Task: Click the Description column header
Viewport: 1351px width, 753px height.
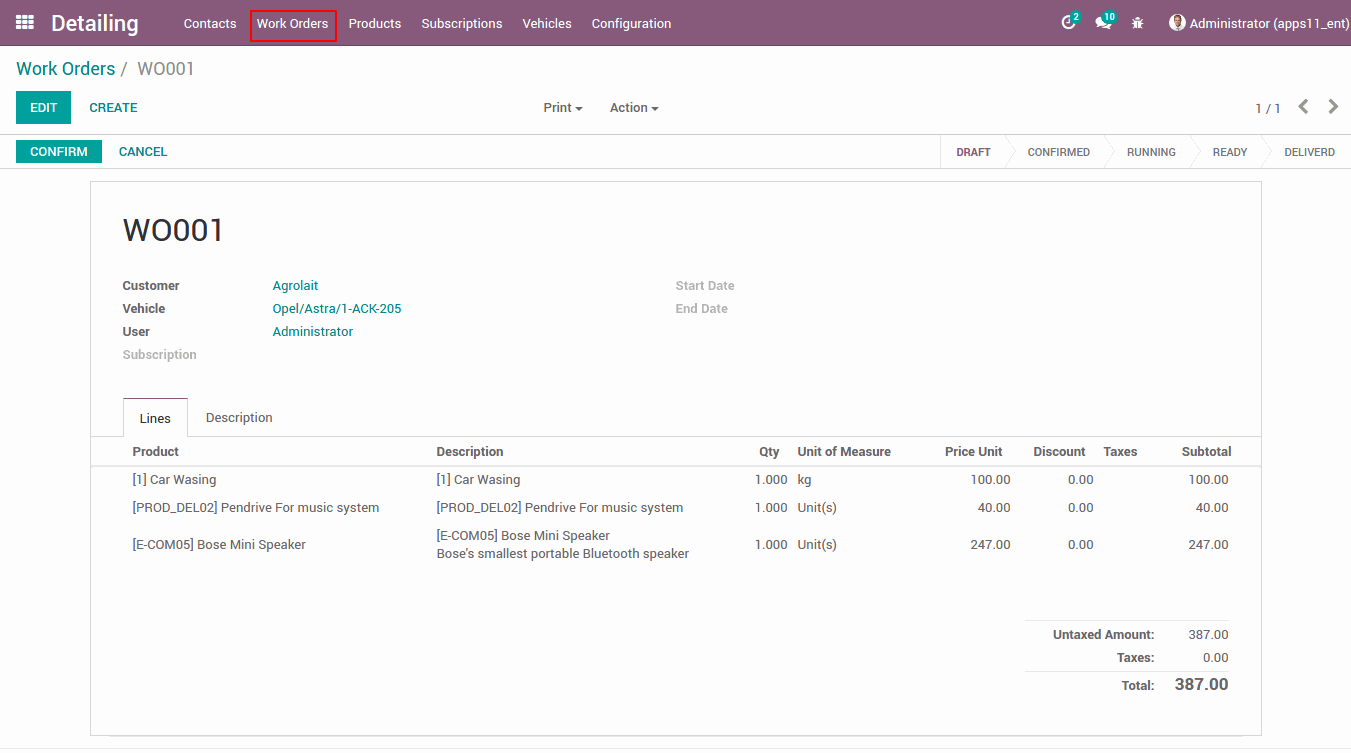Action: coord(470,452)
